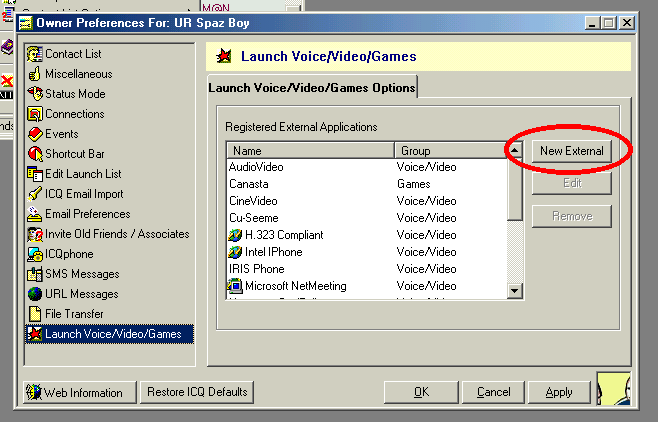This screenshot has height=422, width=658.
Task: Click the Invite Old Friends icon
Action: (x=34, y=234)
